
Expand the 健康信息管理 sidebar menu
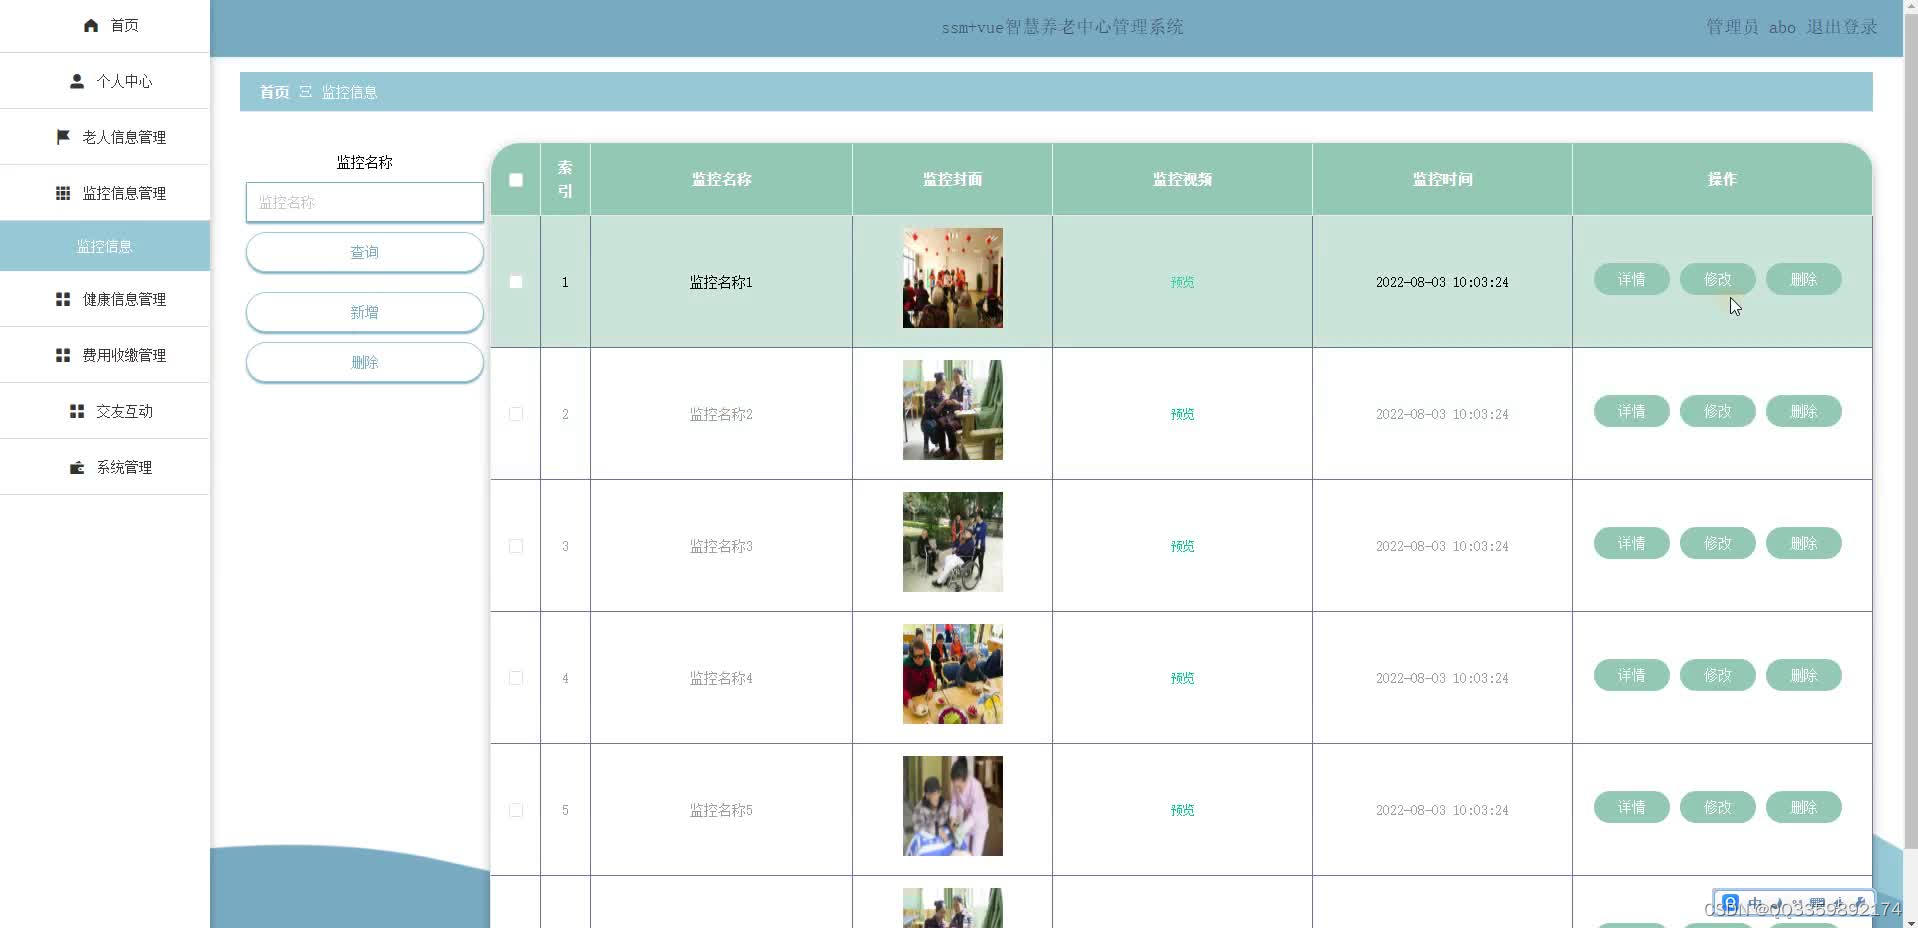point(105,299)
